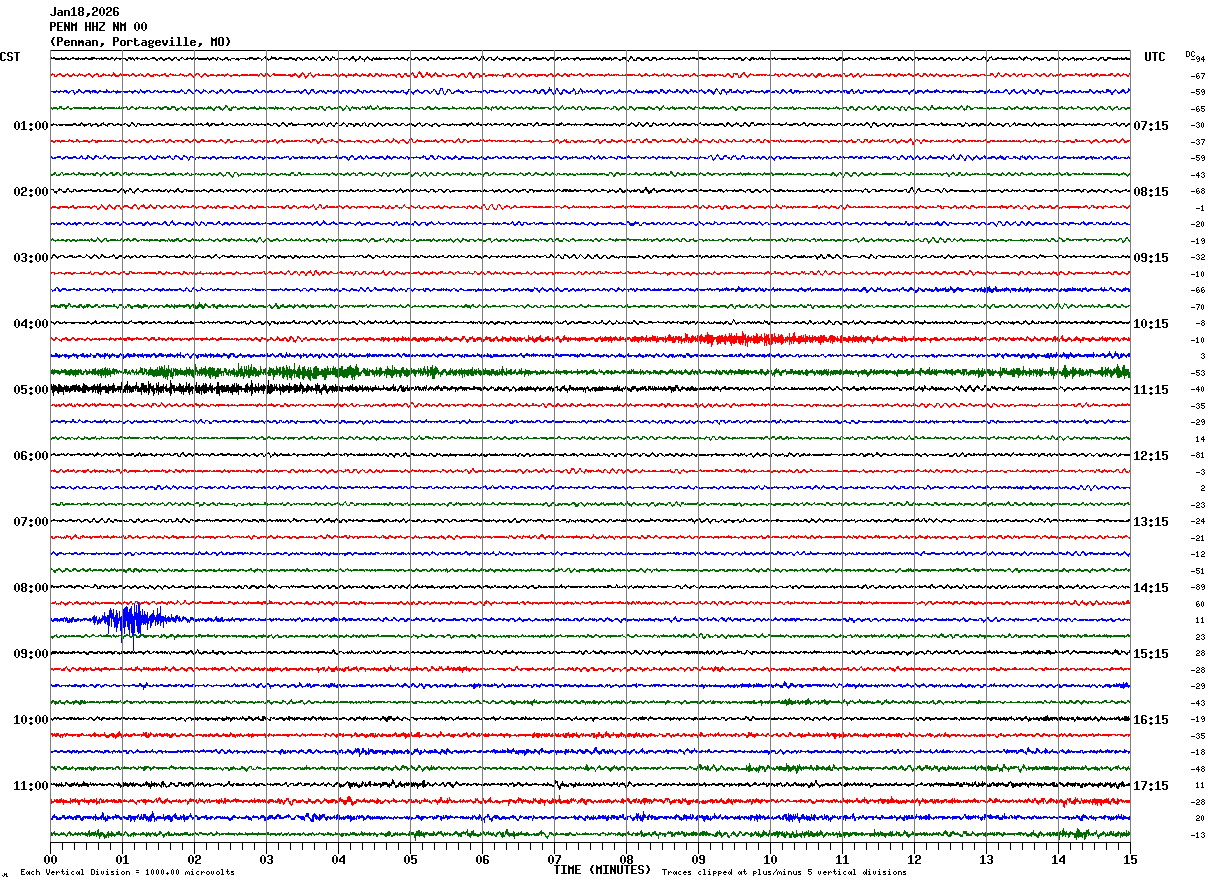Select DC offset value -70
Viewport: 1210px width, 886px height.
pos(1196,307)
